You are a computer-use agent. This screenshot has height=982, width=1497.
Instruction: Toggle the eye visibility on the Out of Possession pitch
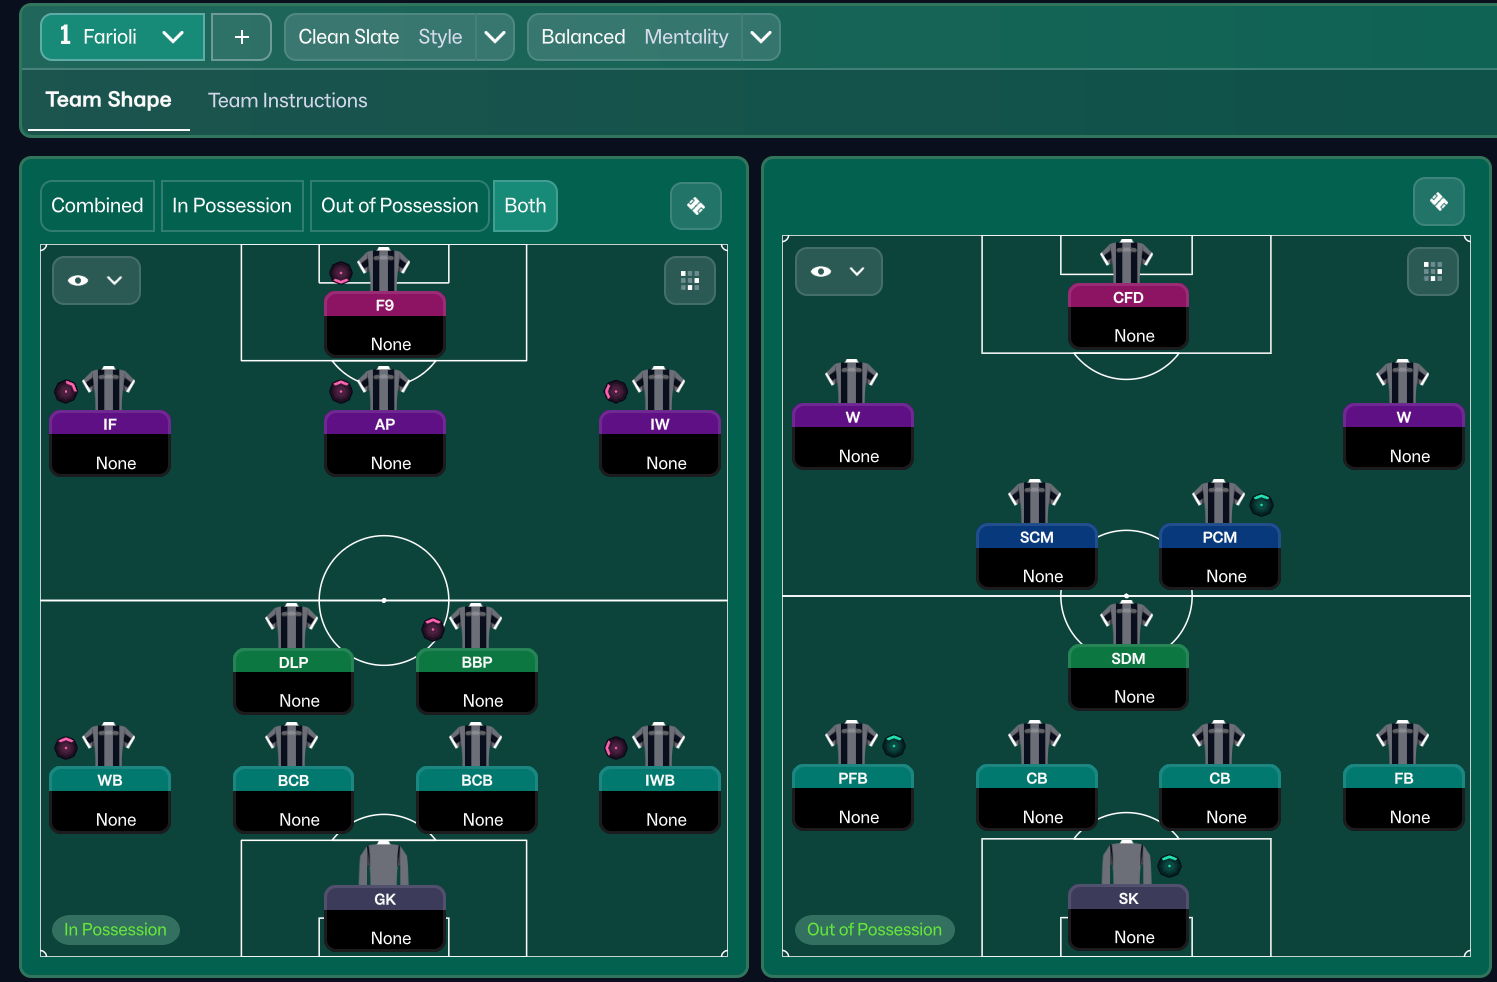click(x=822, y=272)
